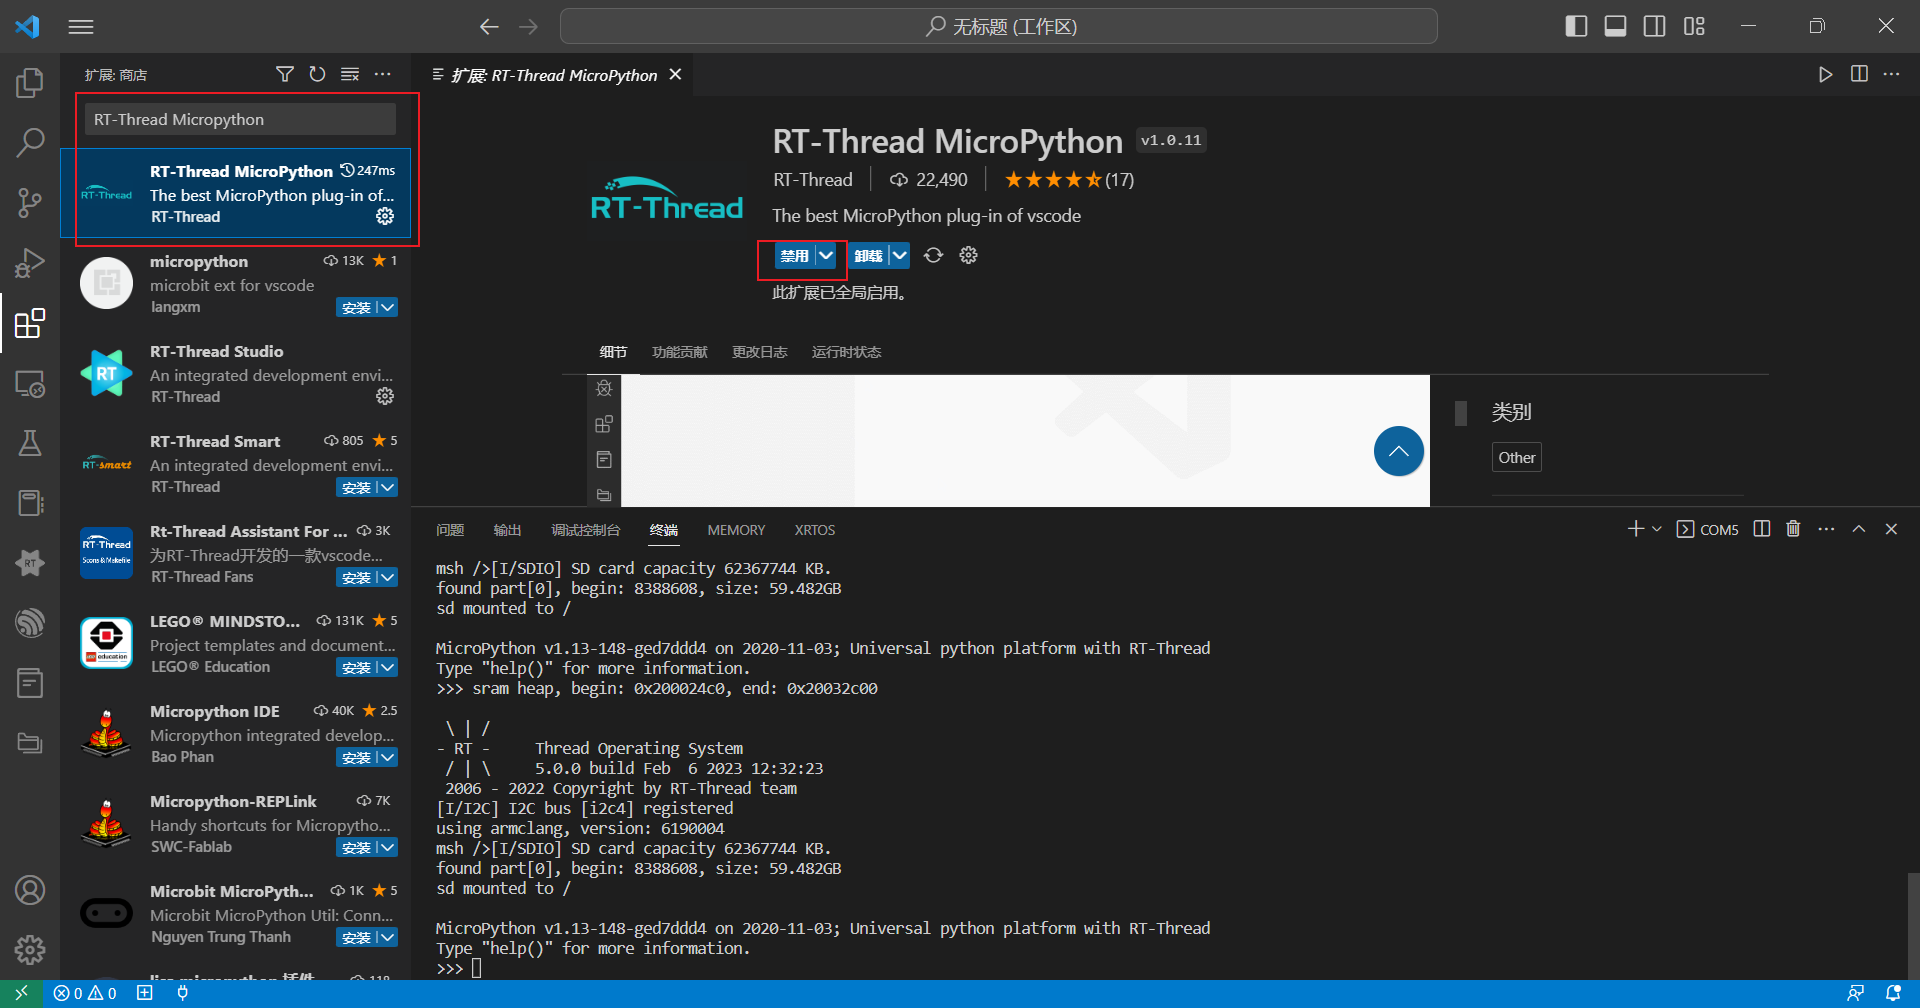The width and height of the screenshot is (1920, 1008).
Task: Open the 问题 panel tab
Action: pos(450,530)
